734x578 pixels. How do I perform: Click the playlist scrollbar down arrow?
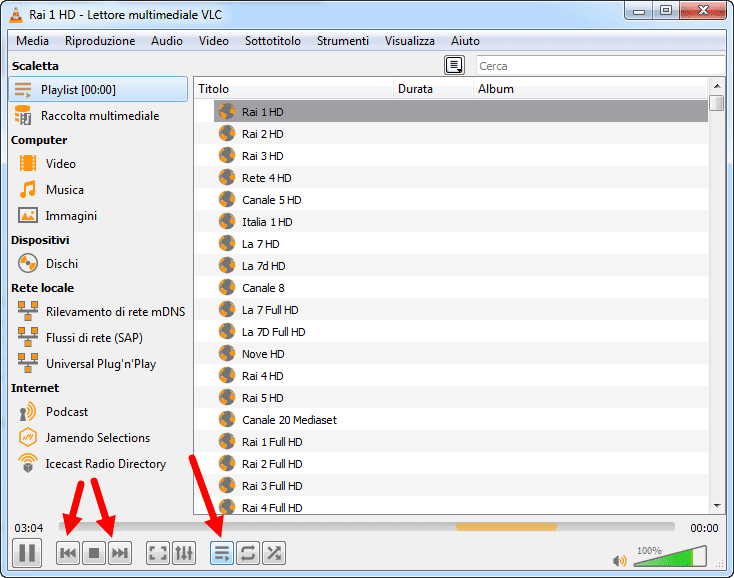(x=717, y=505)
